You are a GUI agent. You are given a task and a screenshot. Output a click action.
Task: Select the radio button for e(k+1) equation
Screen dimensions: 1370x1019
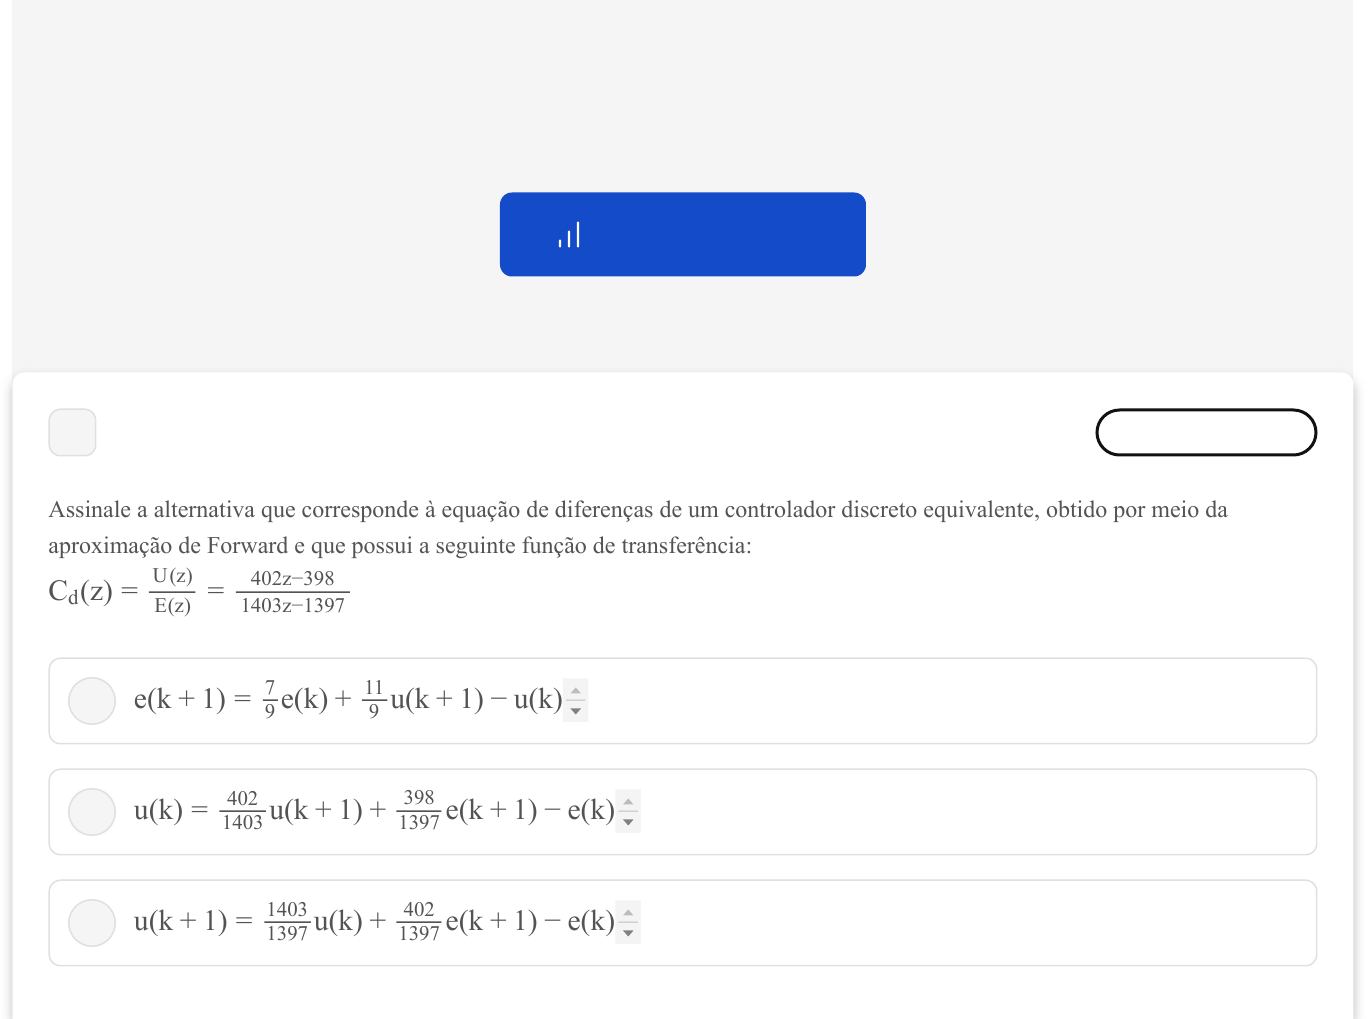92,700
